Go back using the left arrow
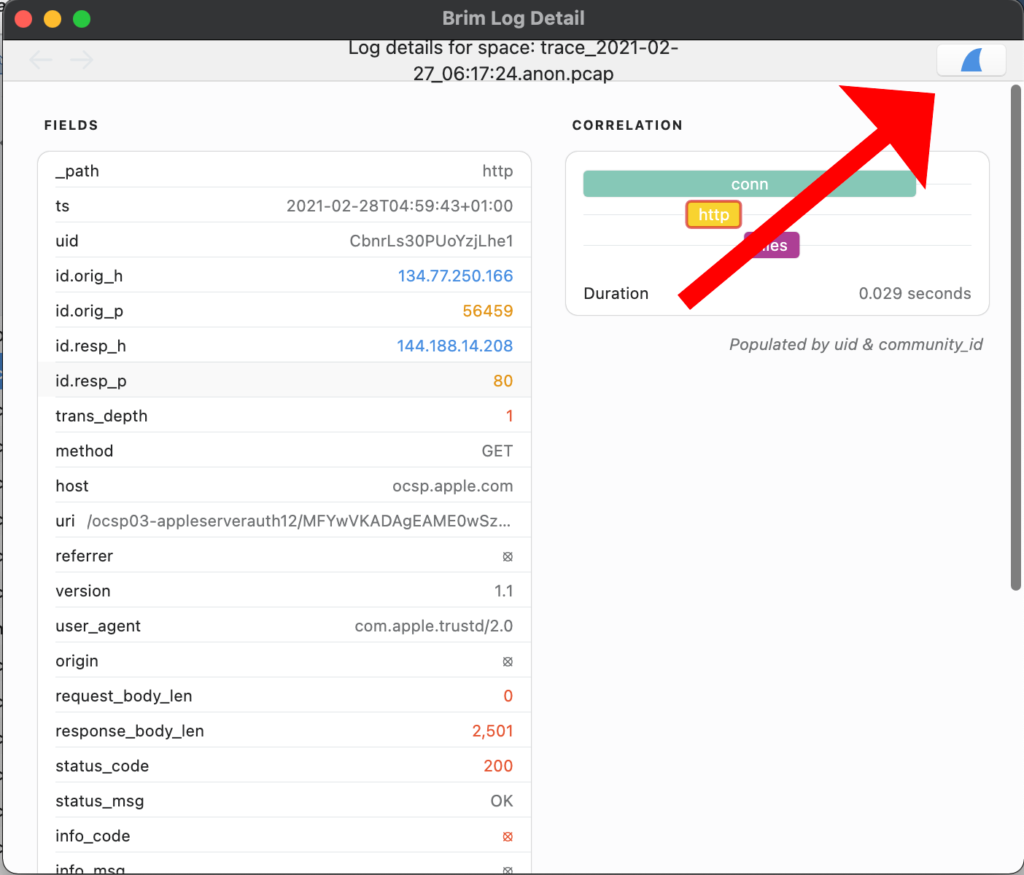The width and height of the screenshot is (1024, 875). coord(41,61)
